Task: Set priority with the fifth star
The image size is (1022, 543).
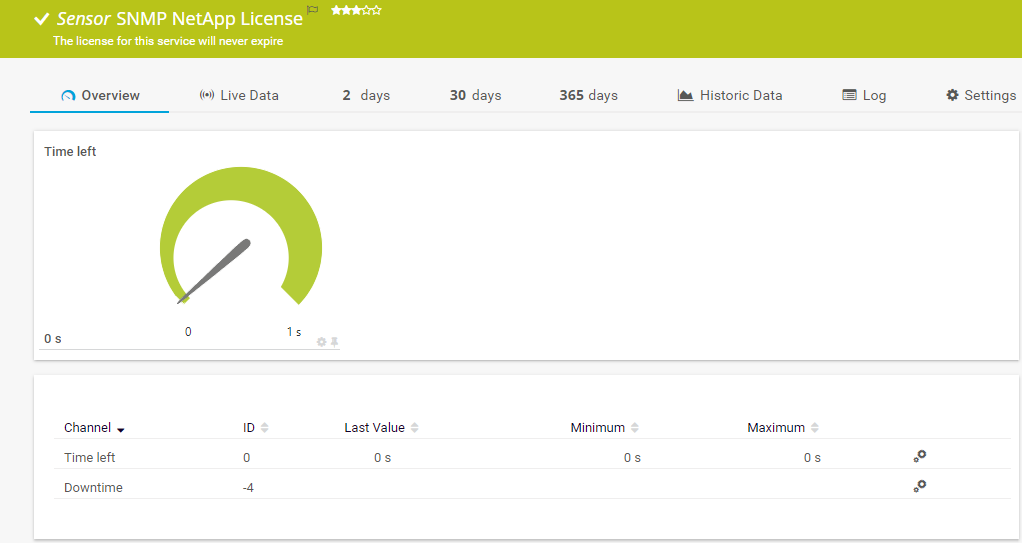Action: (376, 10)
